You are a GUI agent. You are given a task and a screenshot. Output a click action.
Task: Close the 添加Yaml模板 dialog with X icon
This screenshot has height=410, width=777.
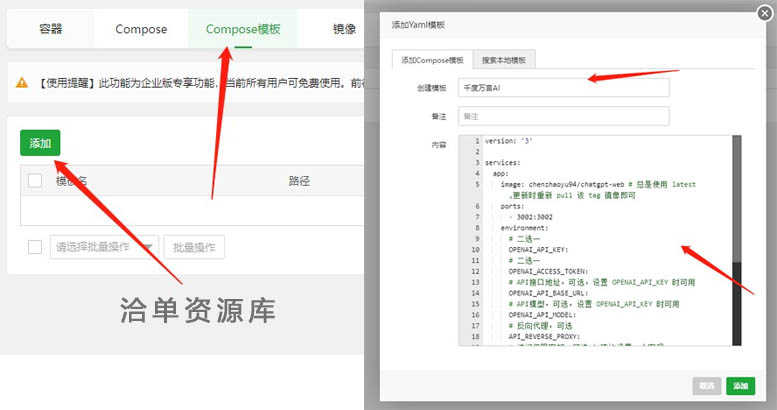765,13
